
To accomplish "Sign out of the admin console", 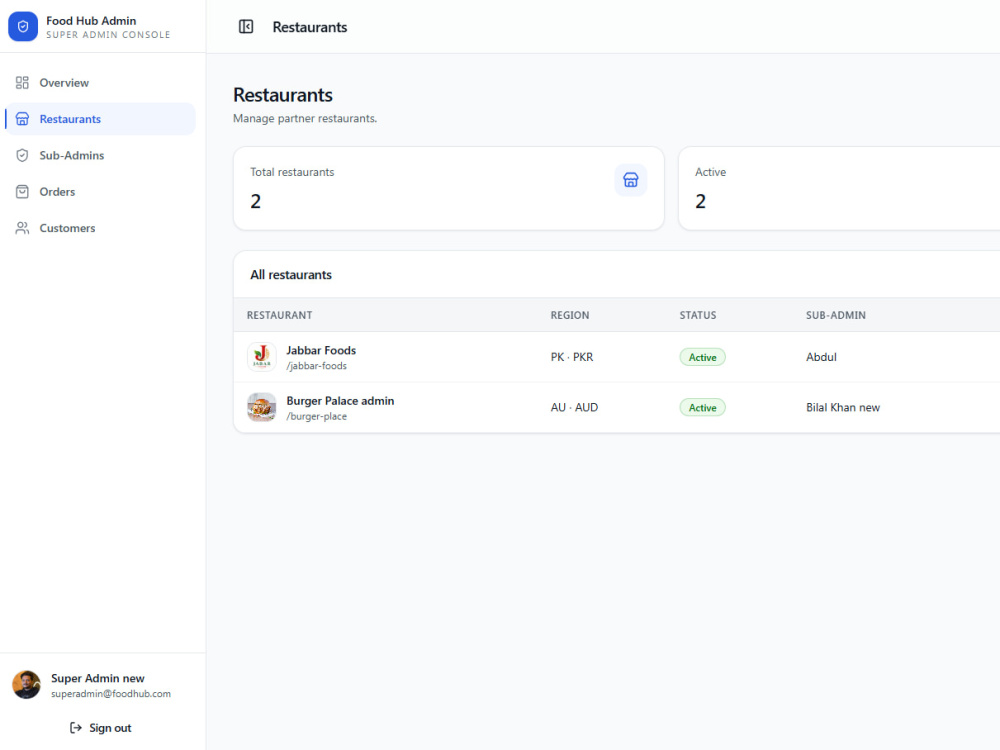I will pos(101,728).
